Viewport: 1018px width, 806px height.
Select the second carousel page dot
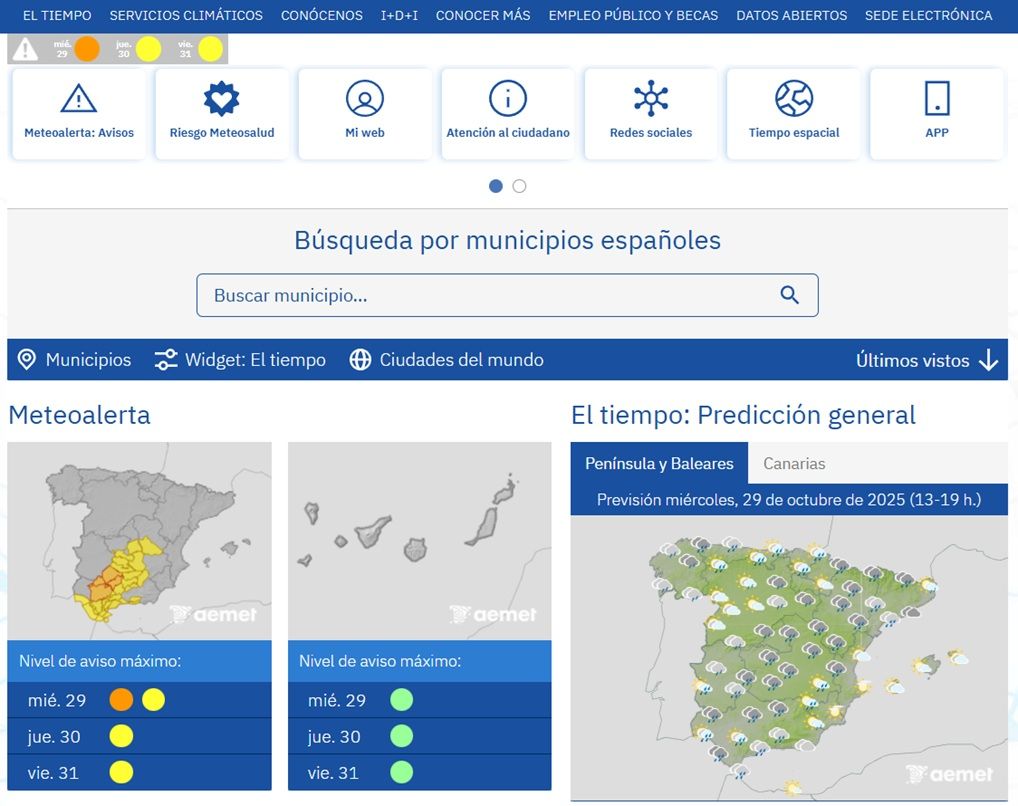point(519,186)
